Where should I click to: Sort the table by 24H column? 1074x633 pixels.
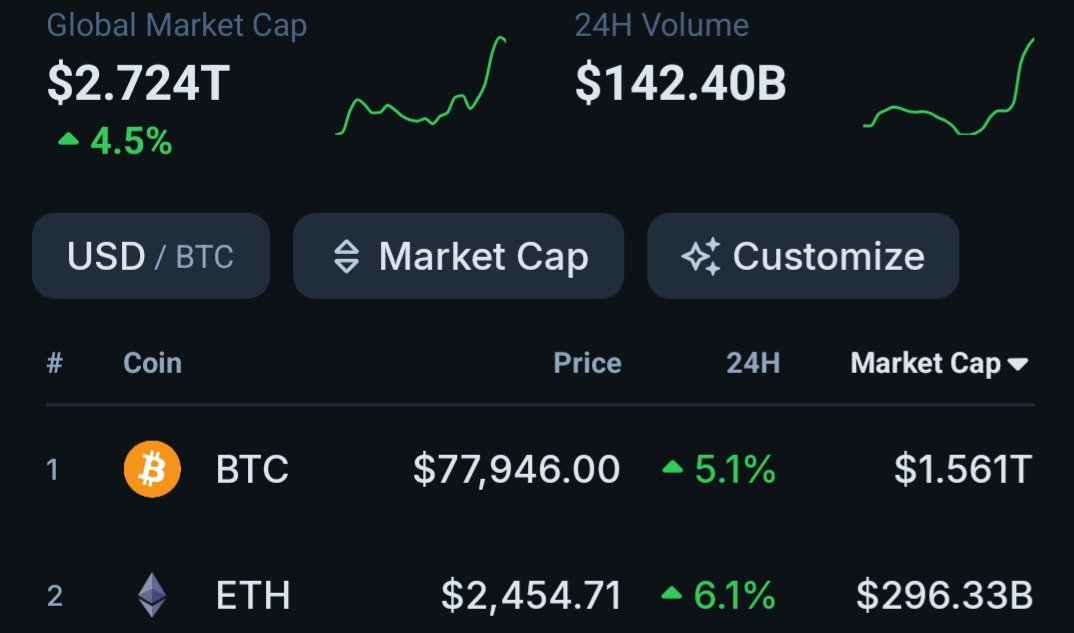click(x=752, y=363)
